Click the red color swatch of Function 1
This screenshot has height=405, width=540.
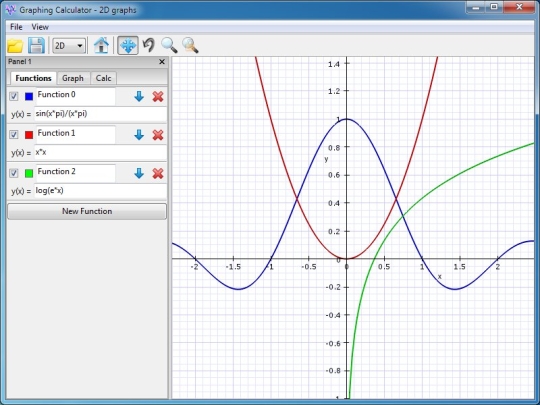tap(29, 135)
